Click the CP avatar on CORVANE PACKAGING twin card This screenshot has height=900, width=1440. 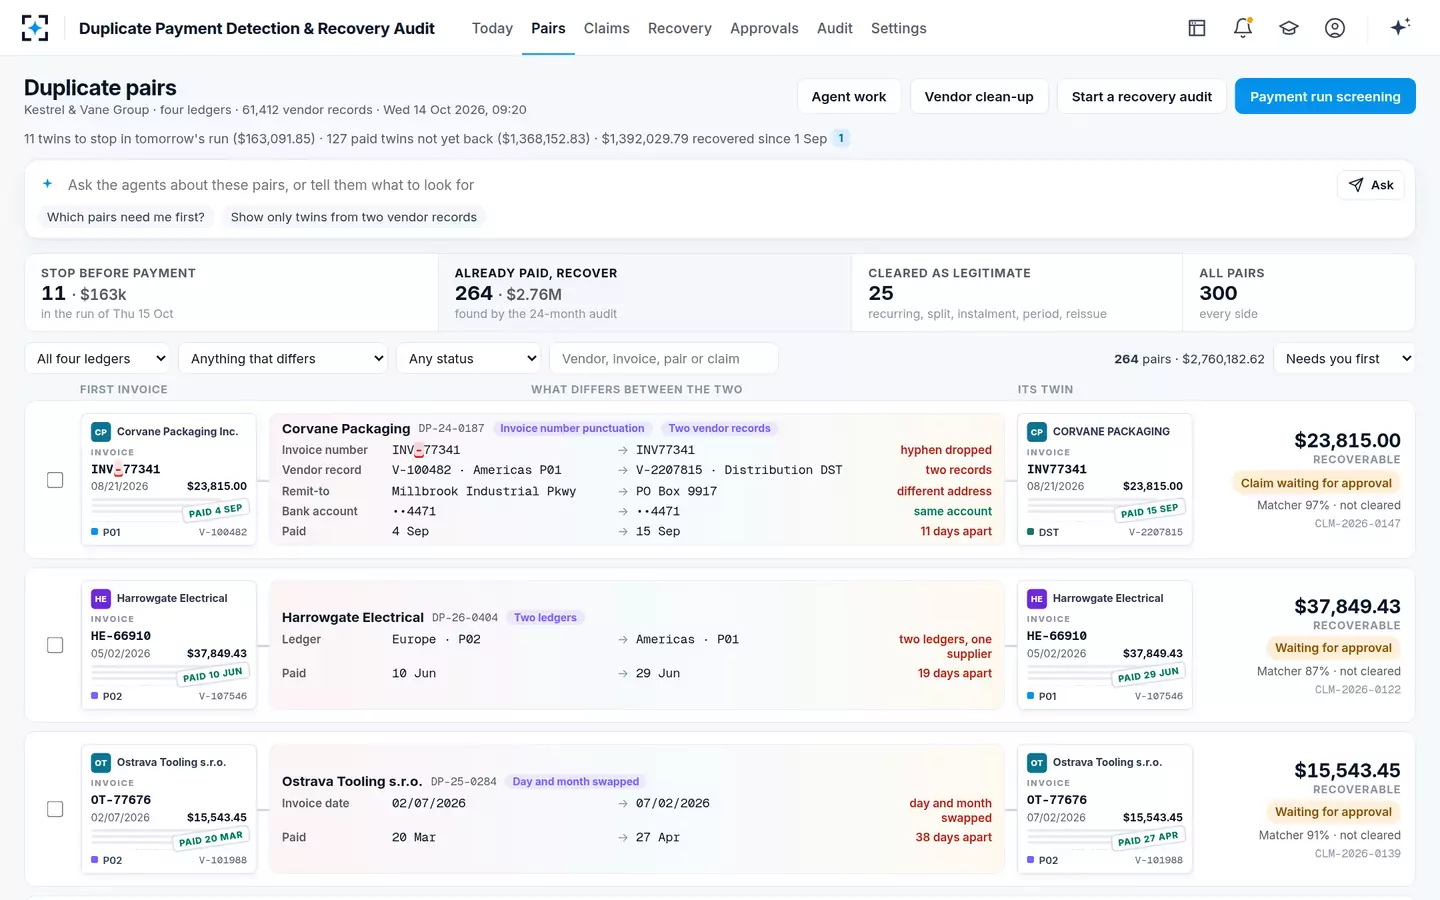[1037, 432]
